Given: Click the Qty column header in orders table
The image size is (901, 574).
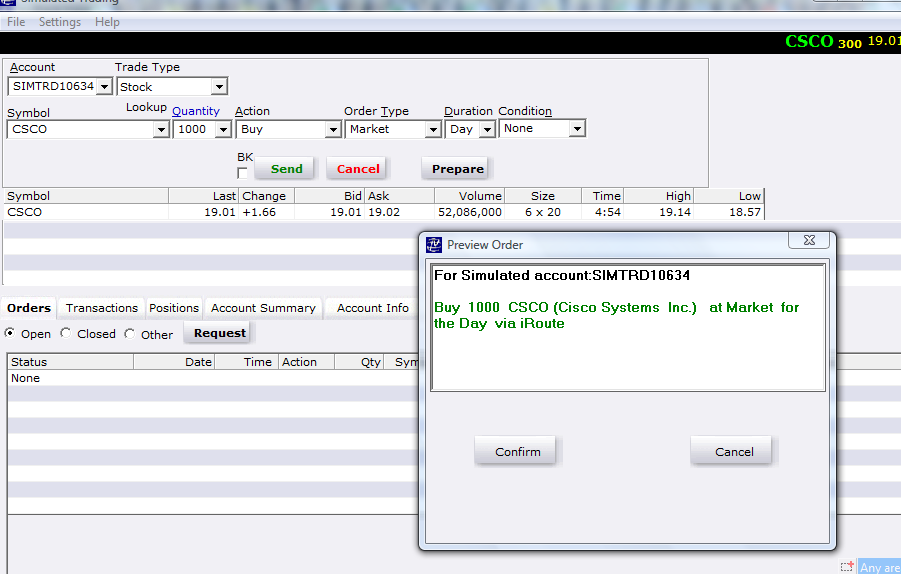Looking at the screenshot, I should coord(359,362).
